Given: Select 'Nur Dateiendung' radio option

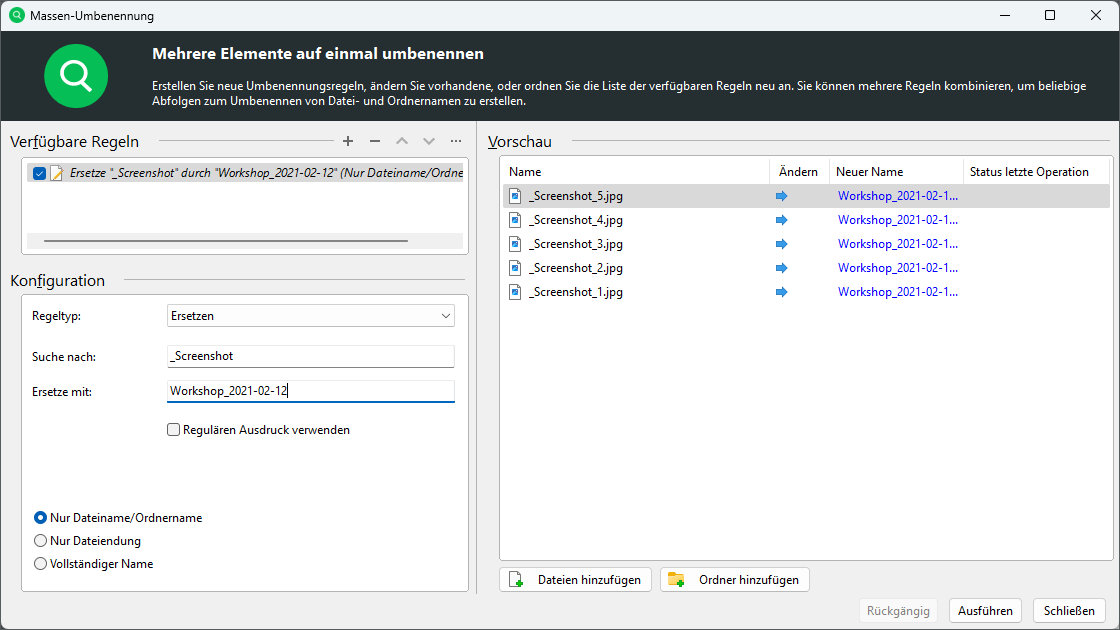Looking at the screenshot, I should 41,541.
